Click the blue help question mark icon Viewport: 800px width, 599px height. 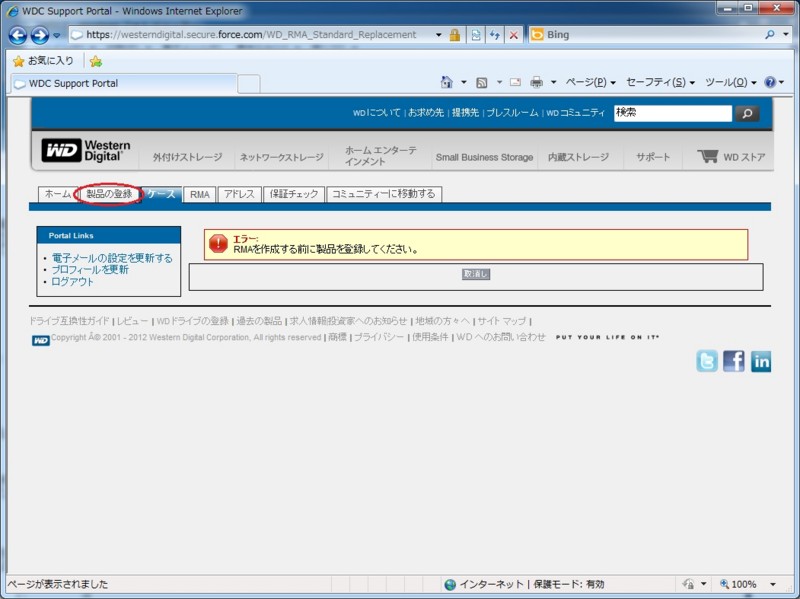[x=770, y=82]
